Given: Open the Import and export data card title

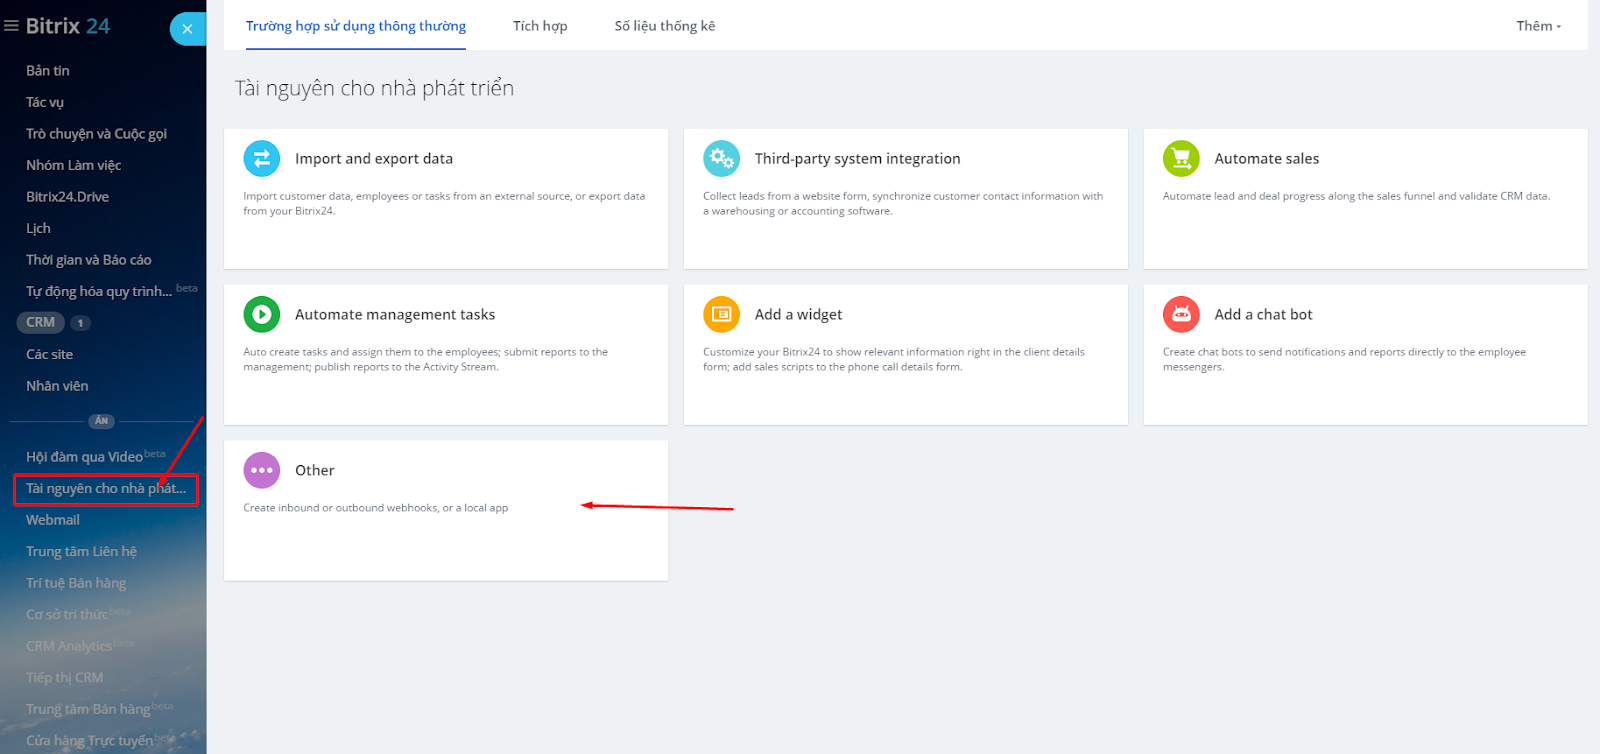Looking at the screenshot, I should coord(374,159).
